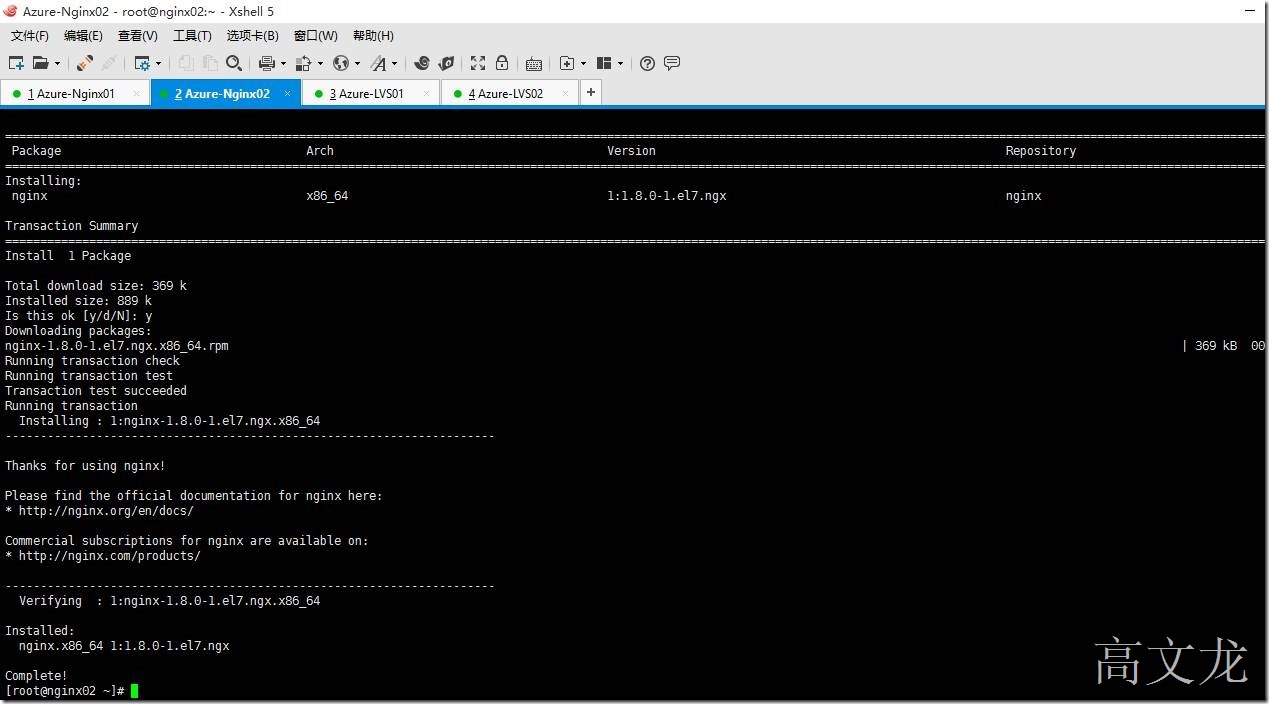The height and width of the screenshot is (704, 1269).
Task: Expand the Properties gear dropdown arrow
Action: [x=158, y=63]
